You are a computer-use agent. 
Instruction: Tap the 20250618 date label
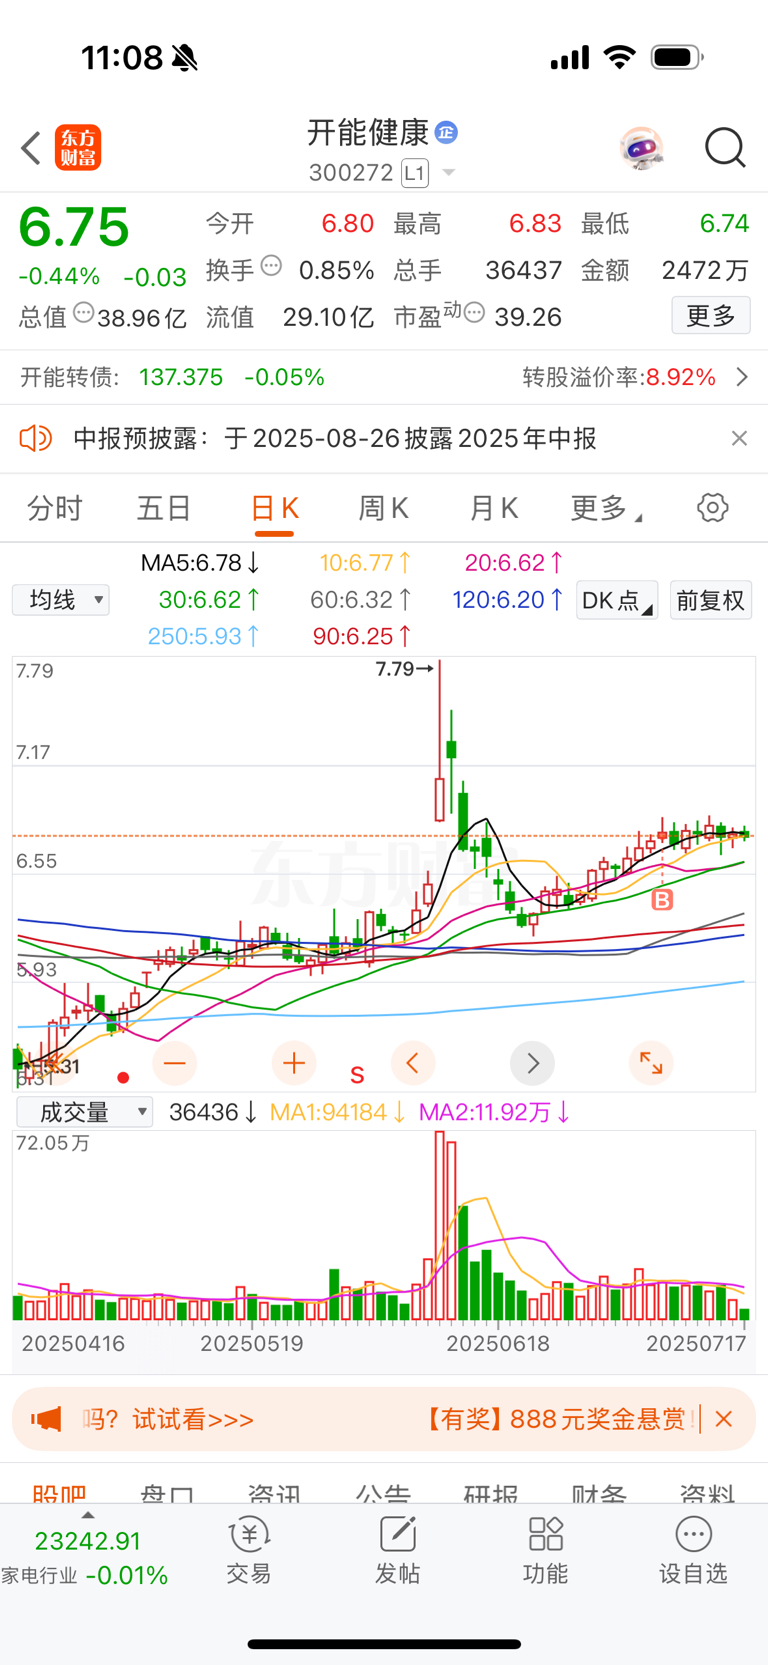point(498,1343)
